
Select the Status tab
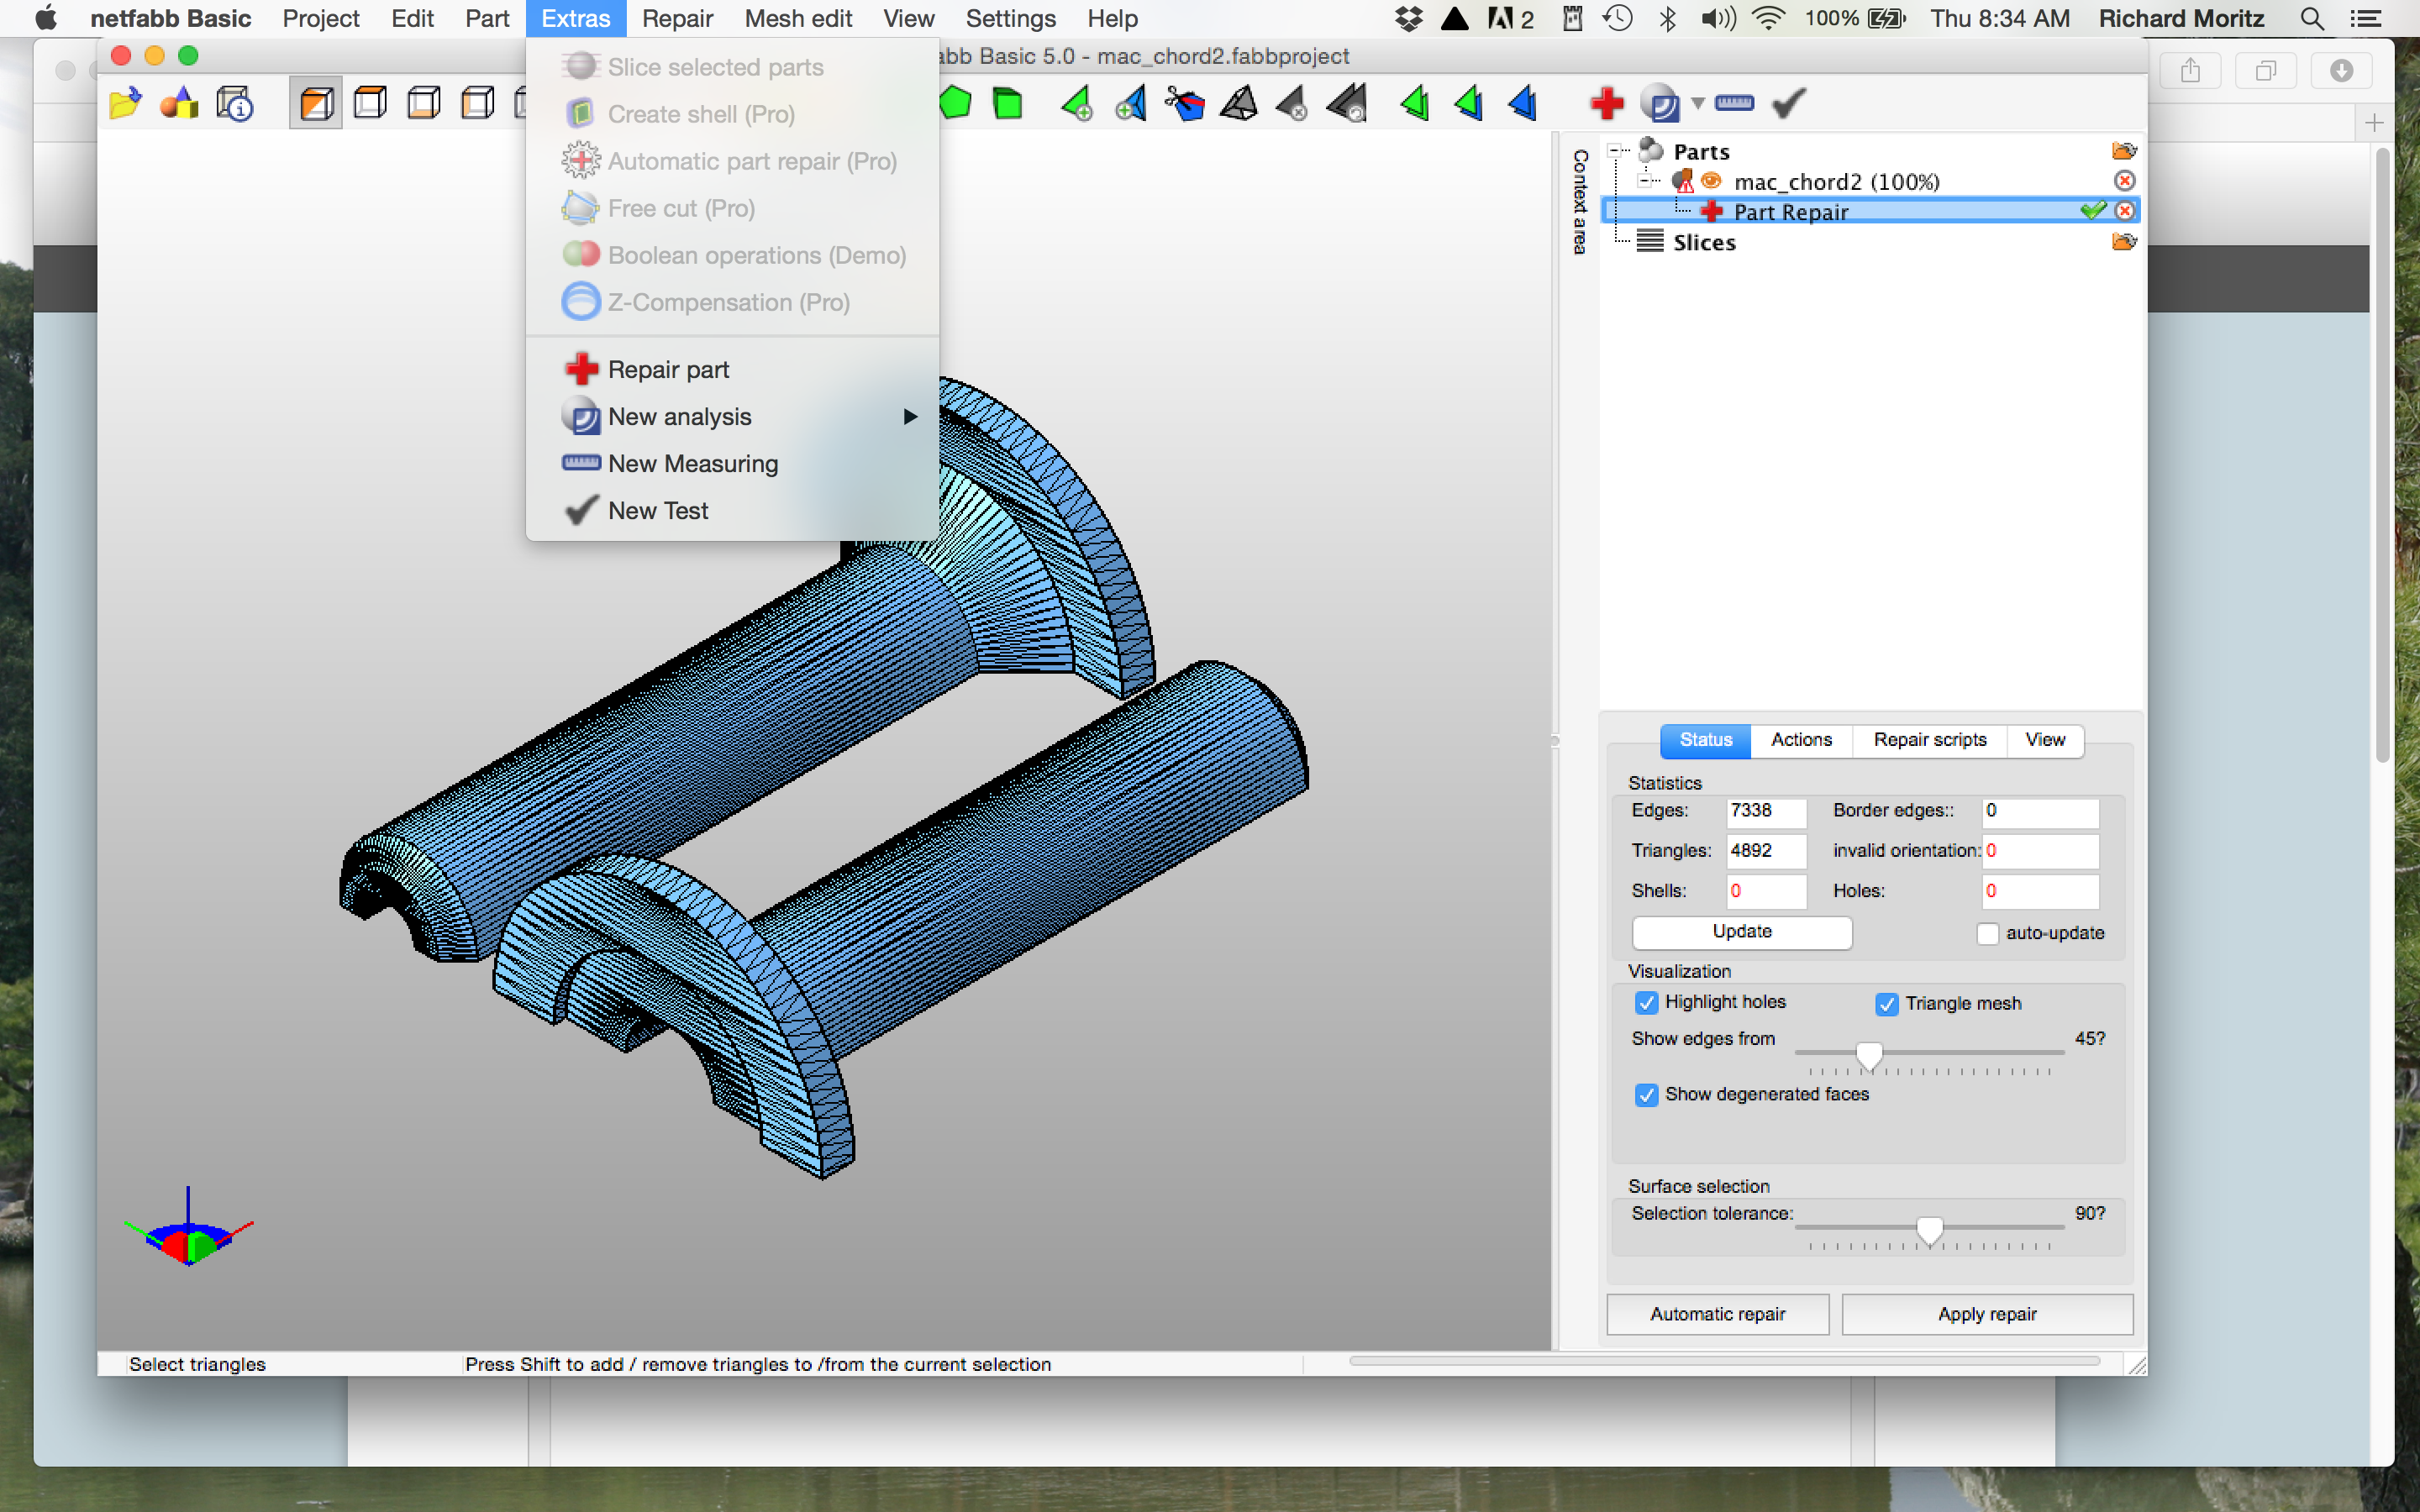(1706, 740)
